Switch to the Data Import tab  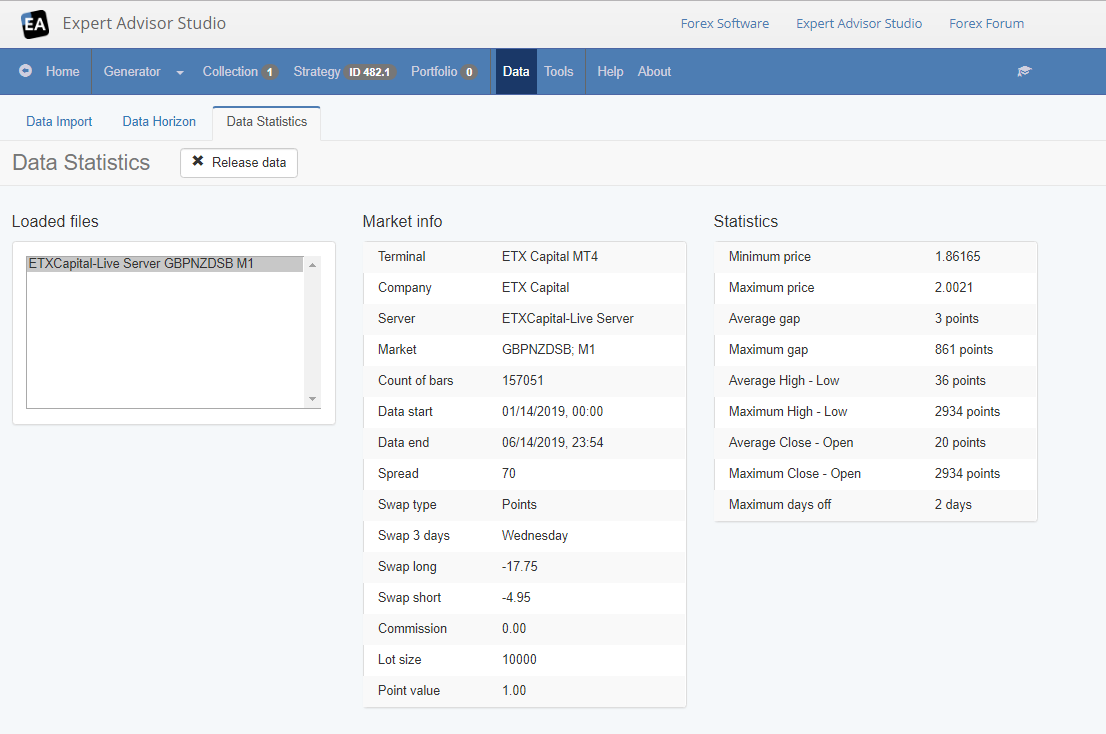click(x=59, y=121)
